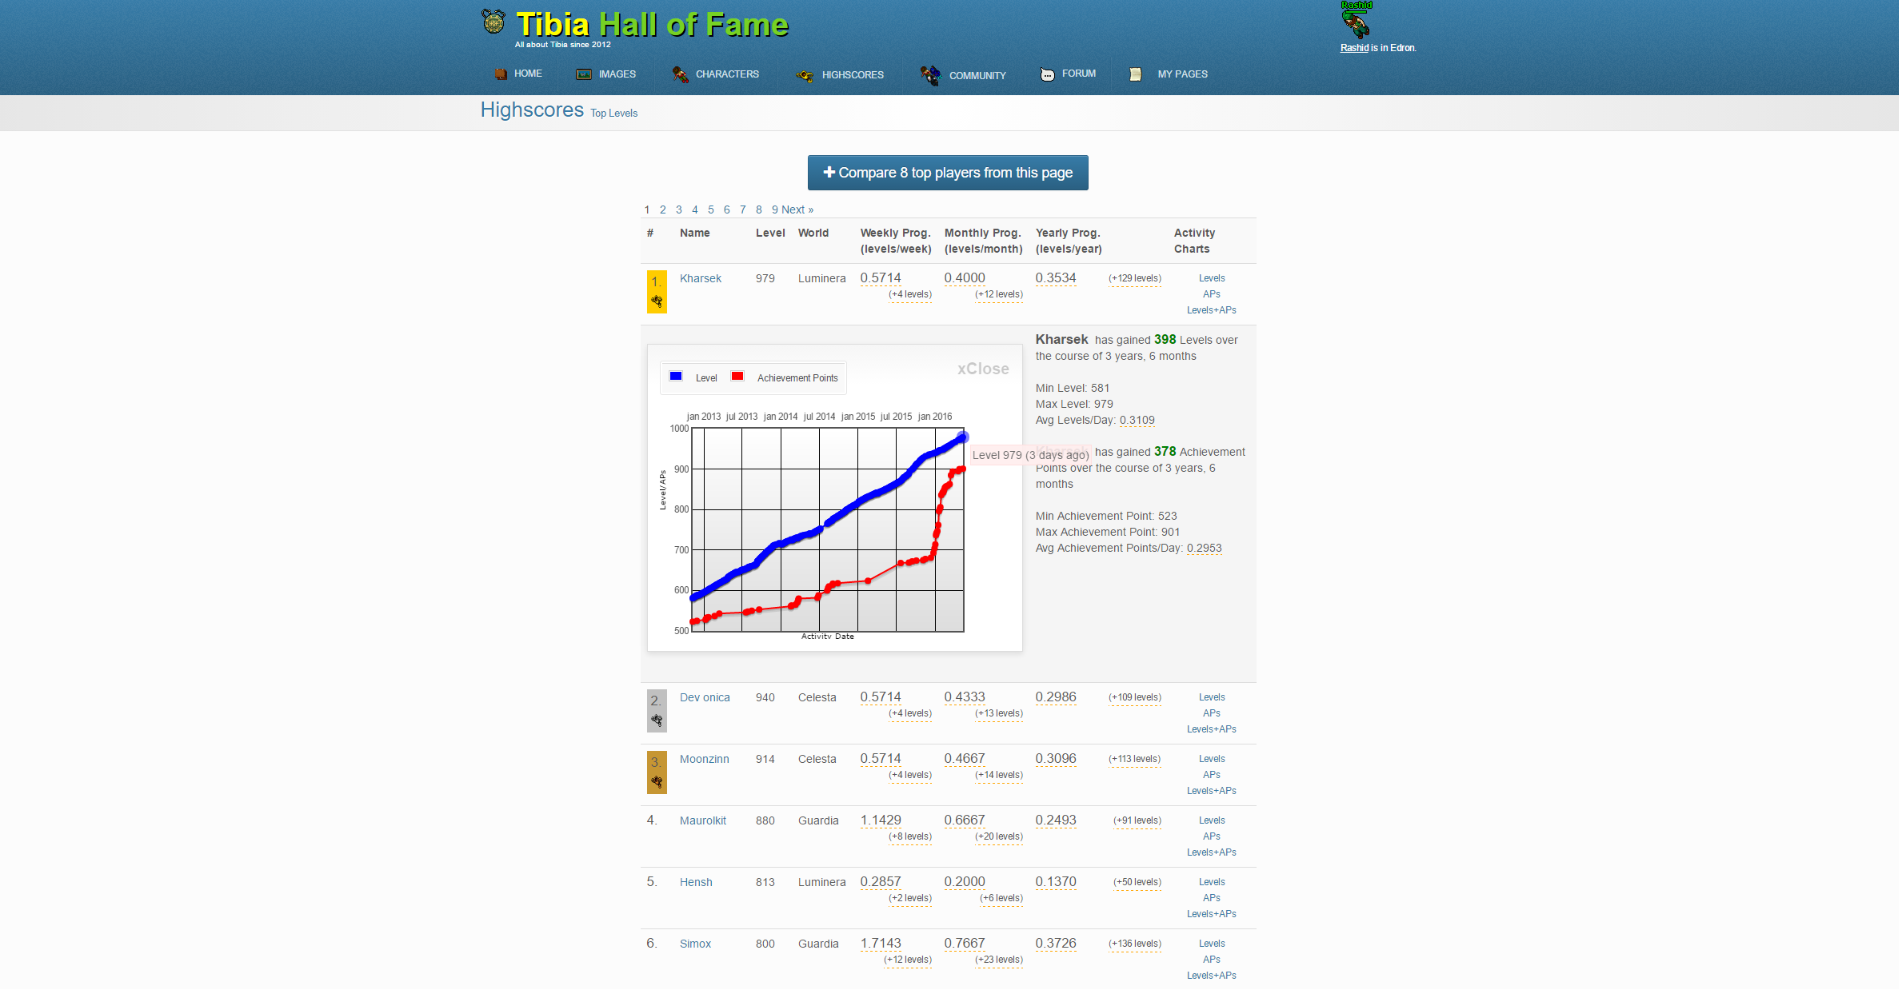This screenshot has width=1899, height=989.
Task: Expand APs chart for Maurolkit
Action: [x=1211, y=837]
